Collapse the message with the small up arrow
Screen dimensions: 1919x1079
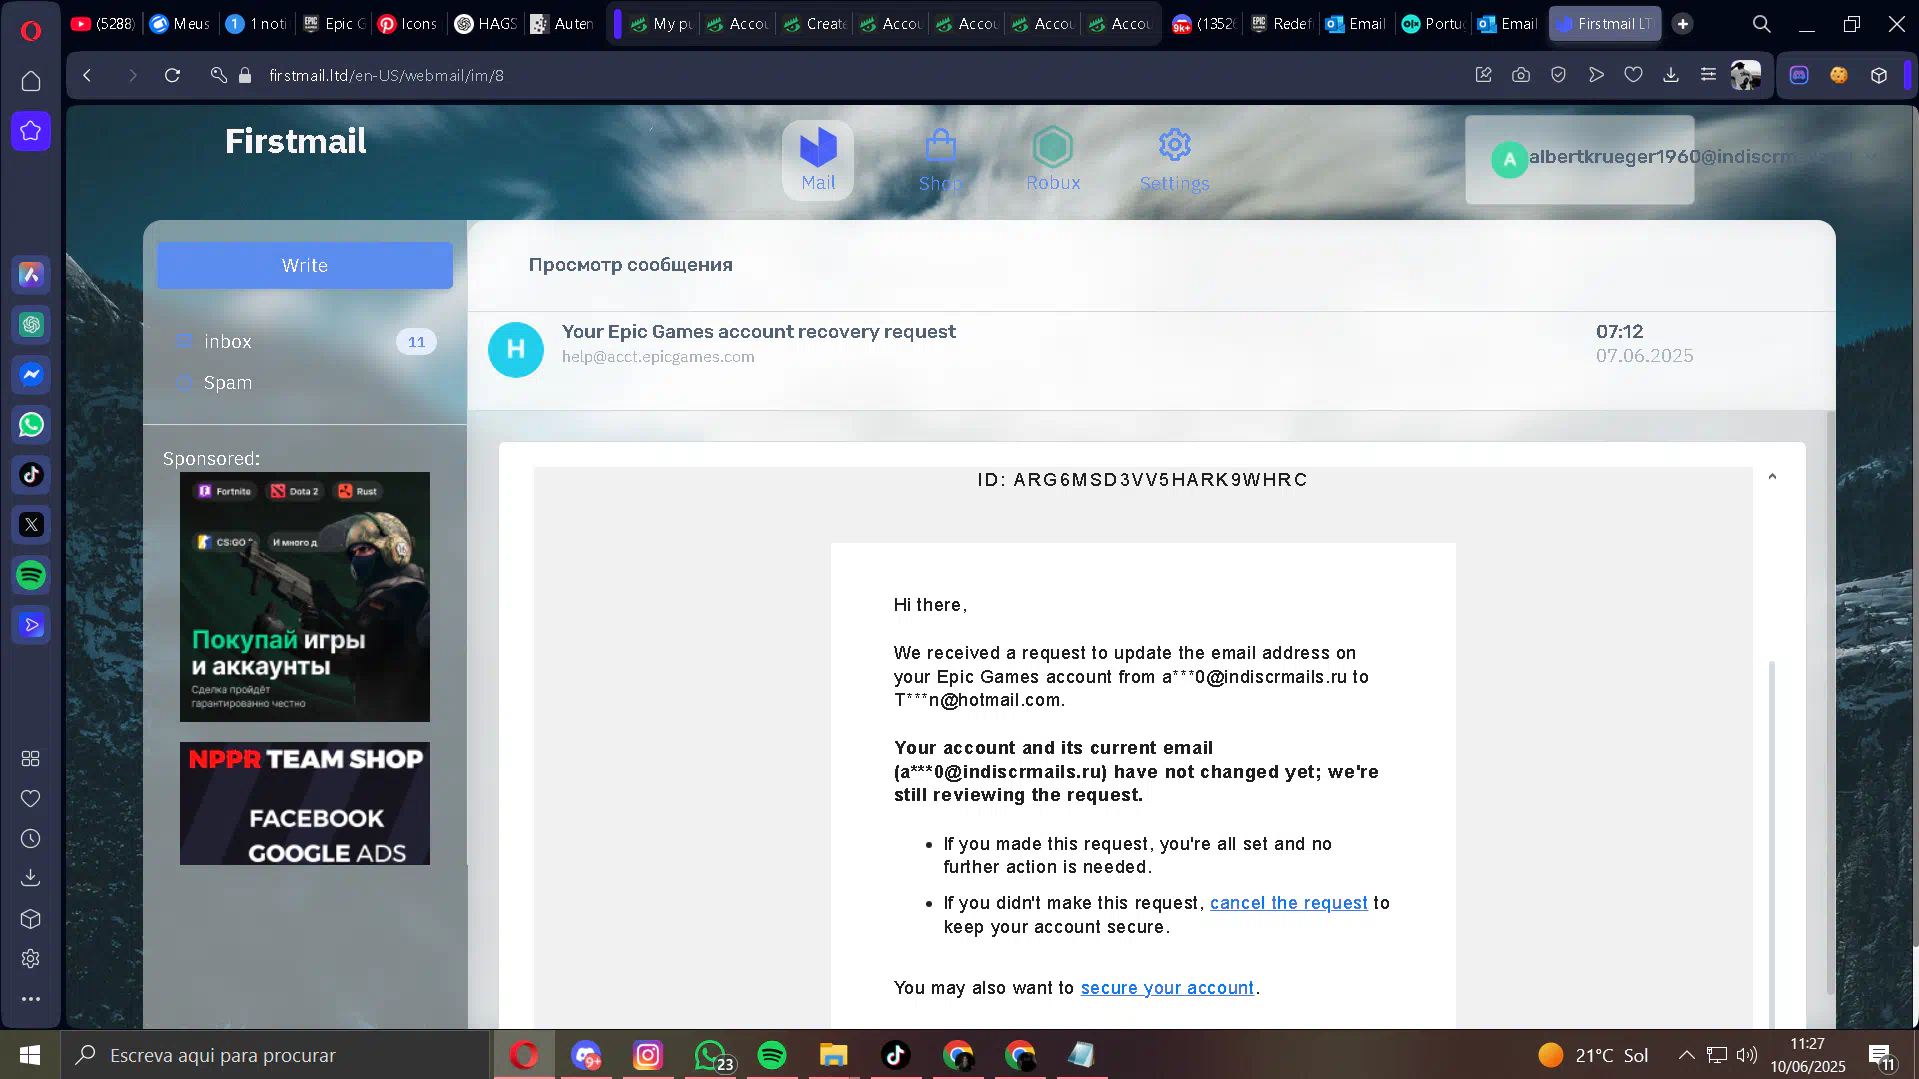click(x=1772, y=477)
